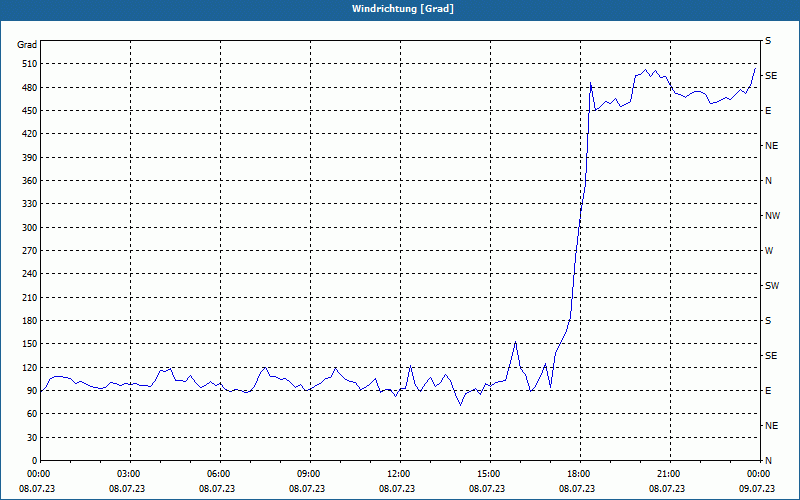Click the '09:00' time label

click(310, 474)
